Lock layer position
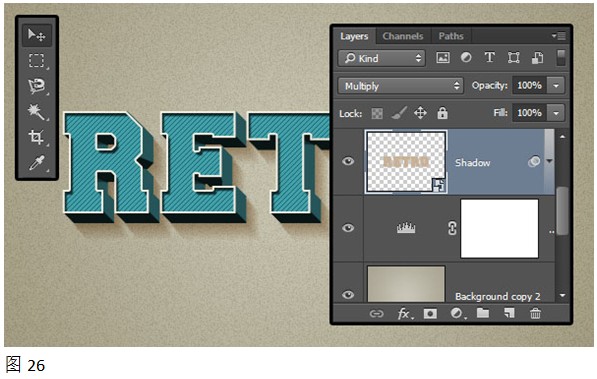Viewport: 597px width, 379px height. (x=420, y=113)
